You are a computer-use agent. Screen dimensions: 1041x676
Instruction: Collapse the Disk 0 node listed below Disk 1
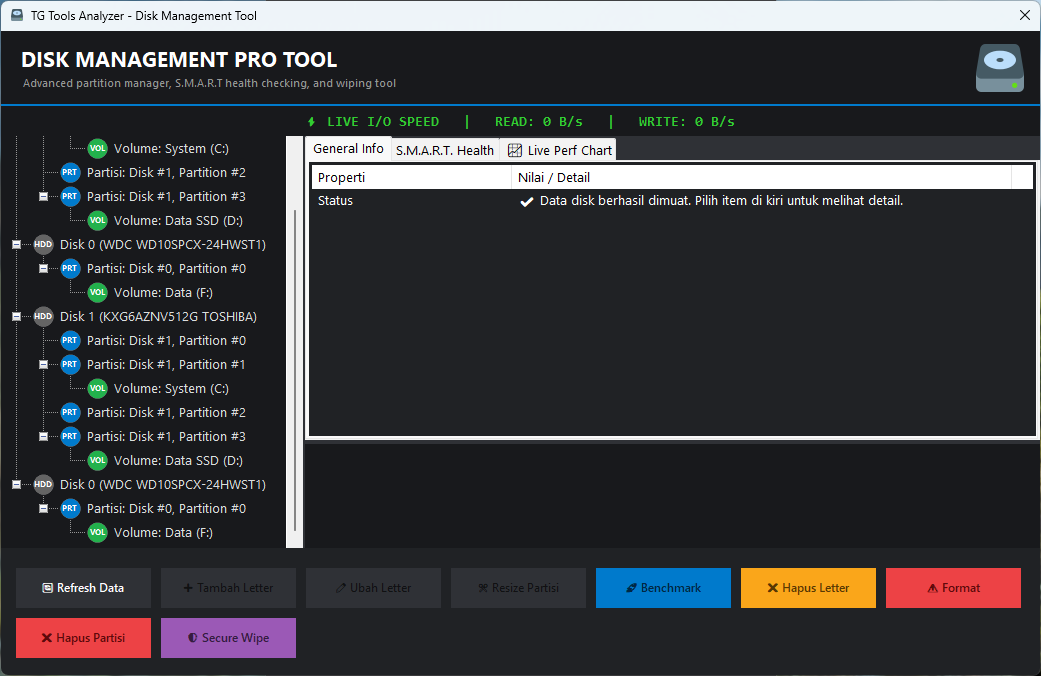[17, 485]
